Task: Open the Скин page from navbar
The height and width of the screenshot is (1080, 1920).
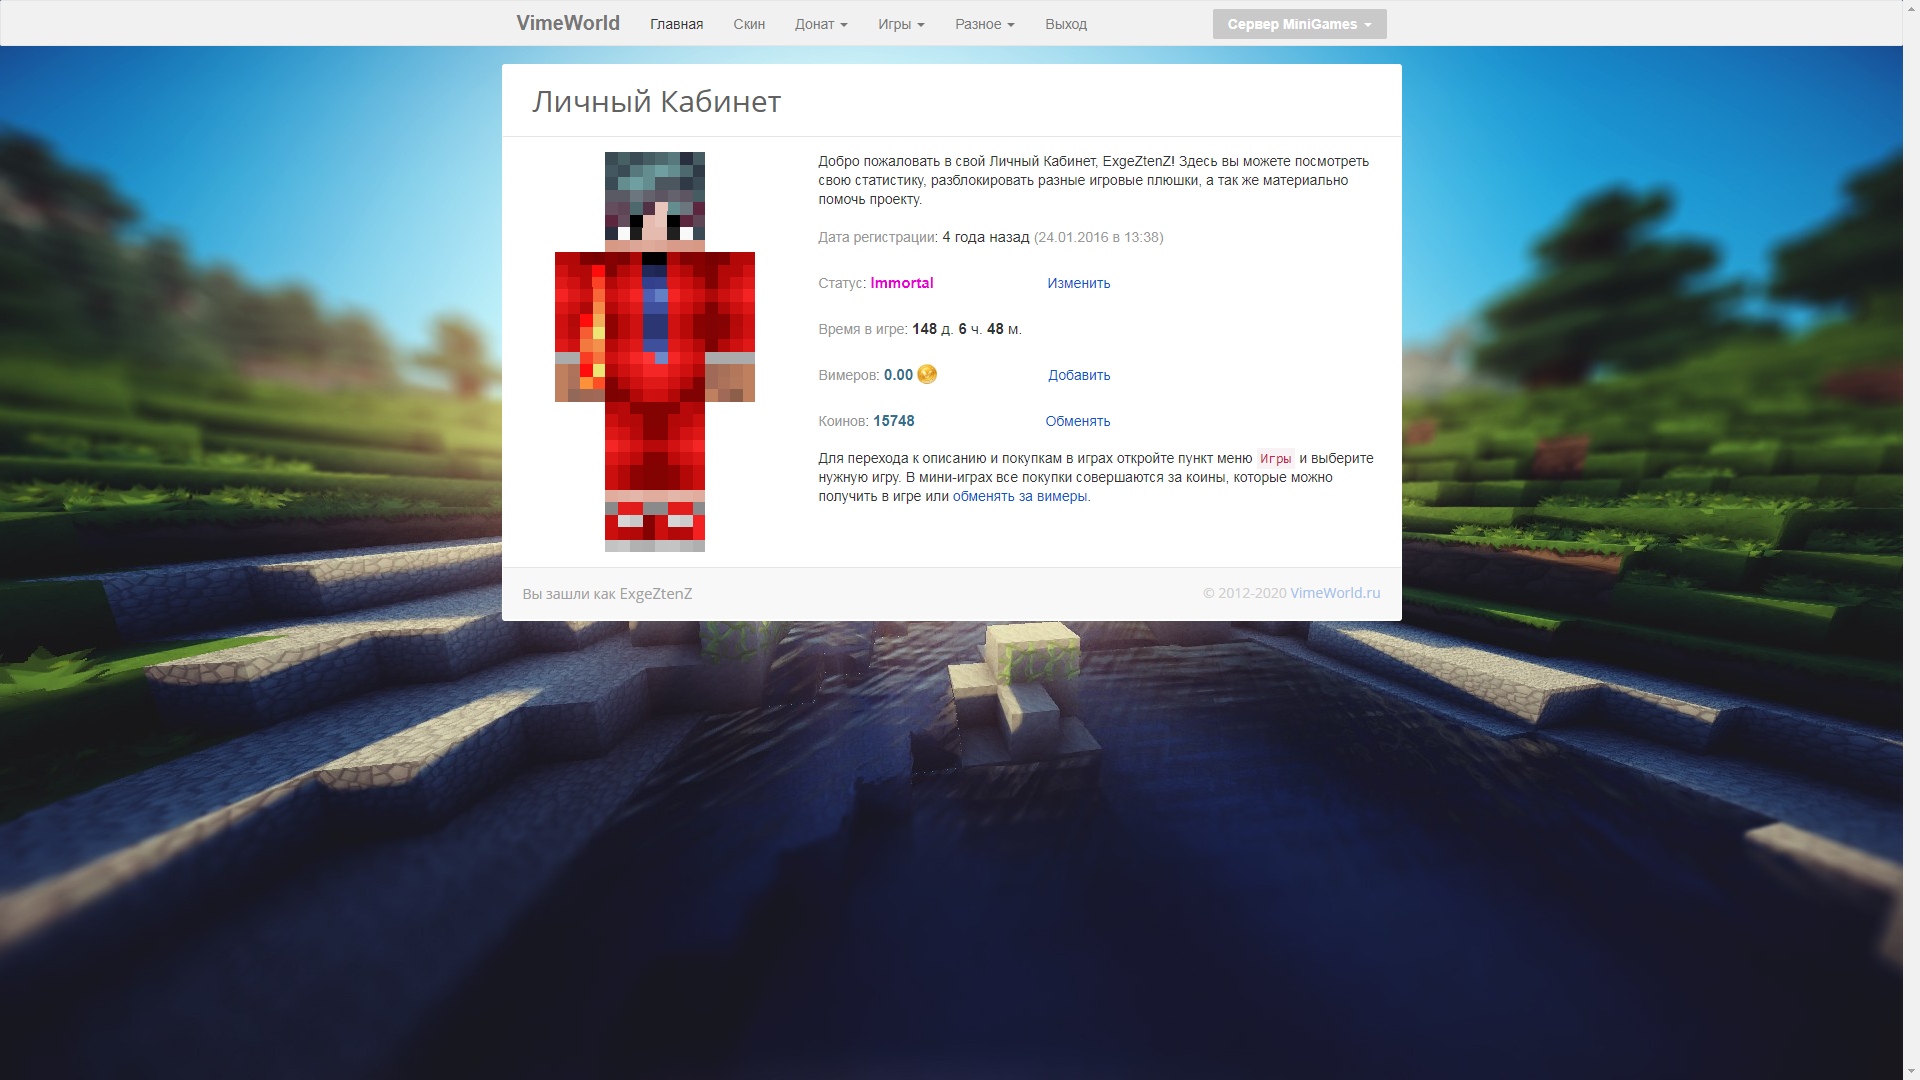Action: pos(748,24)
